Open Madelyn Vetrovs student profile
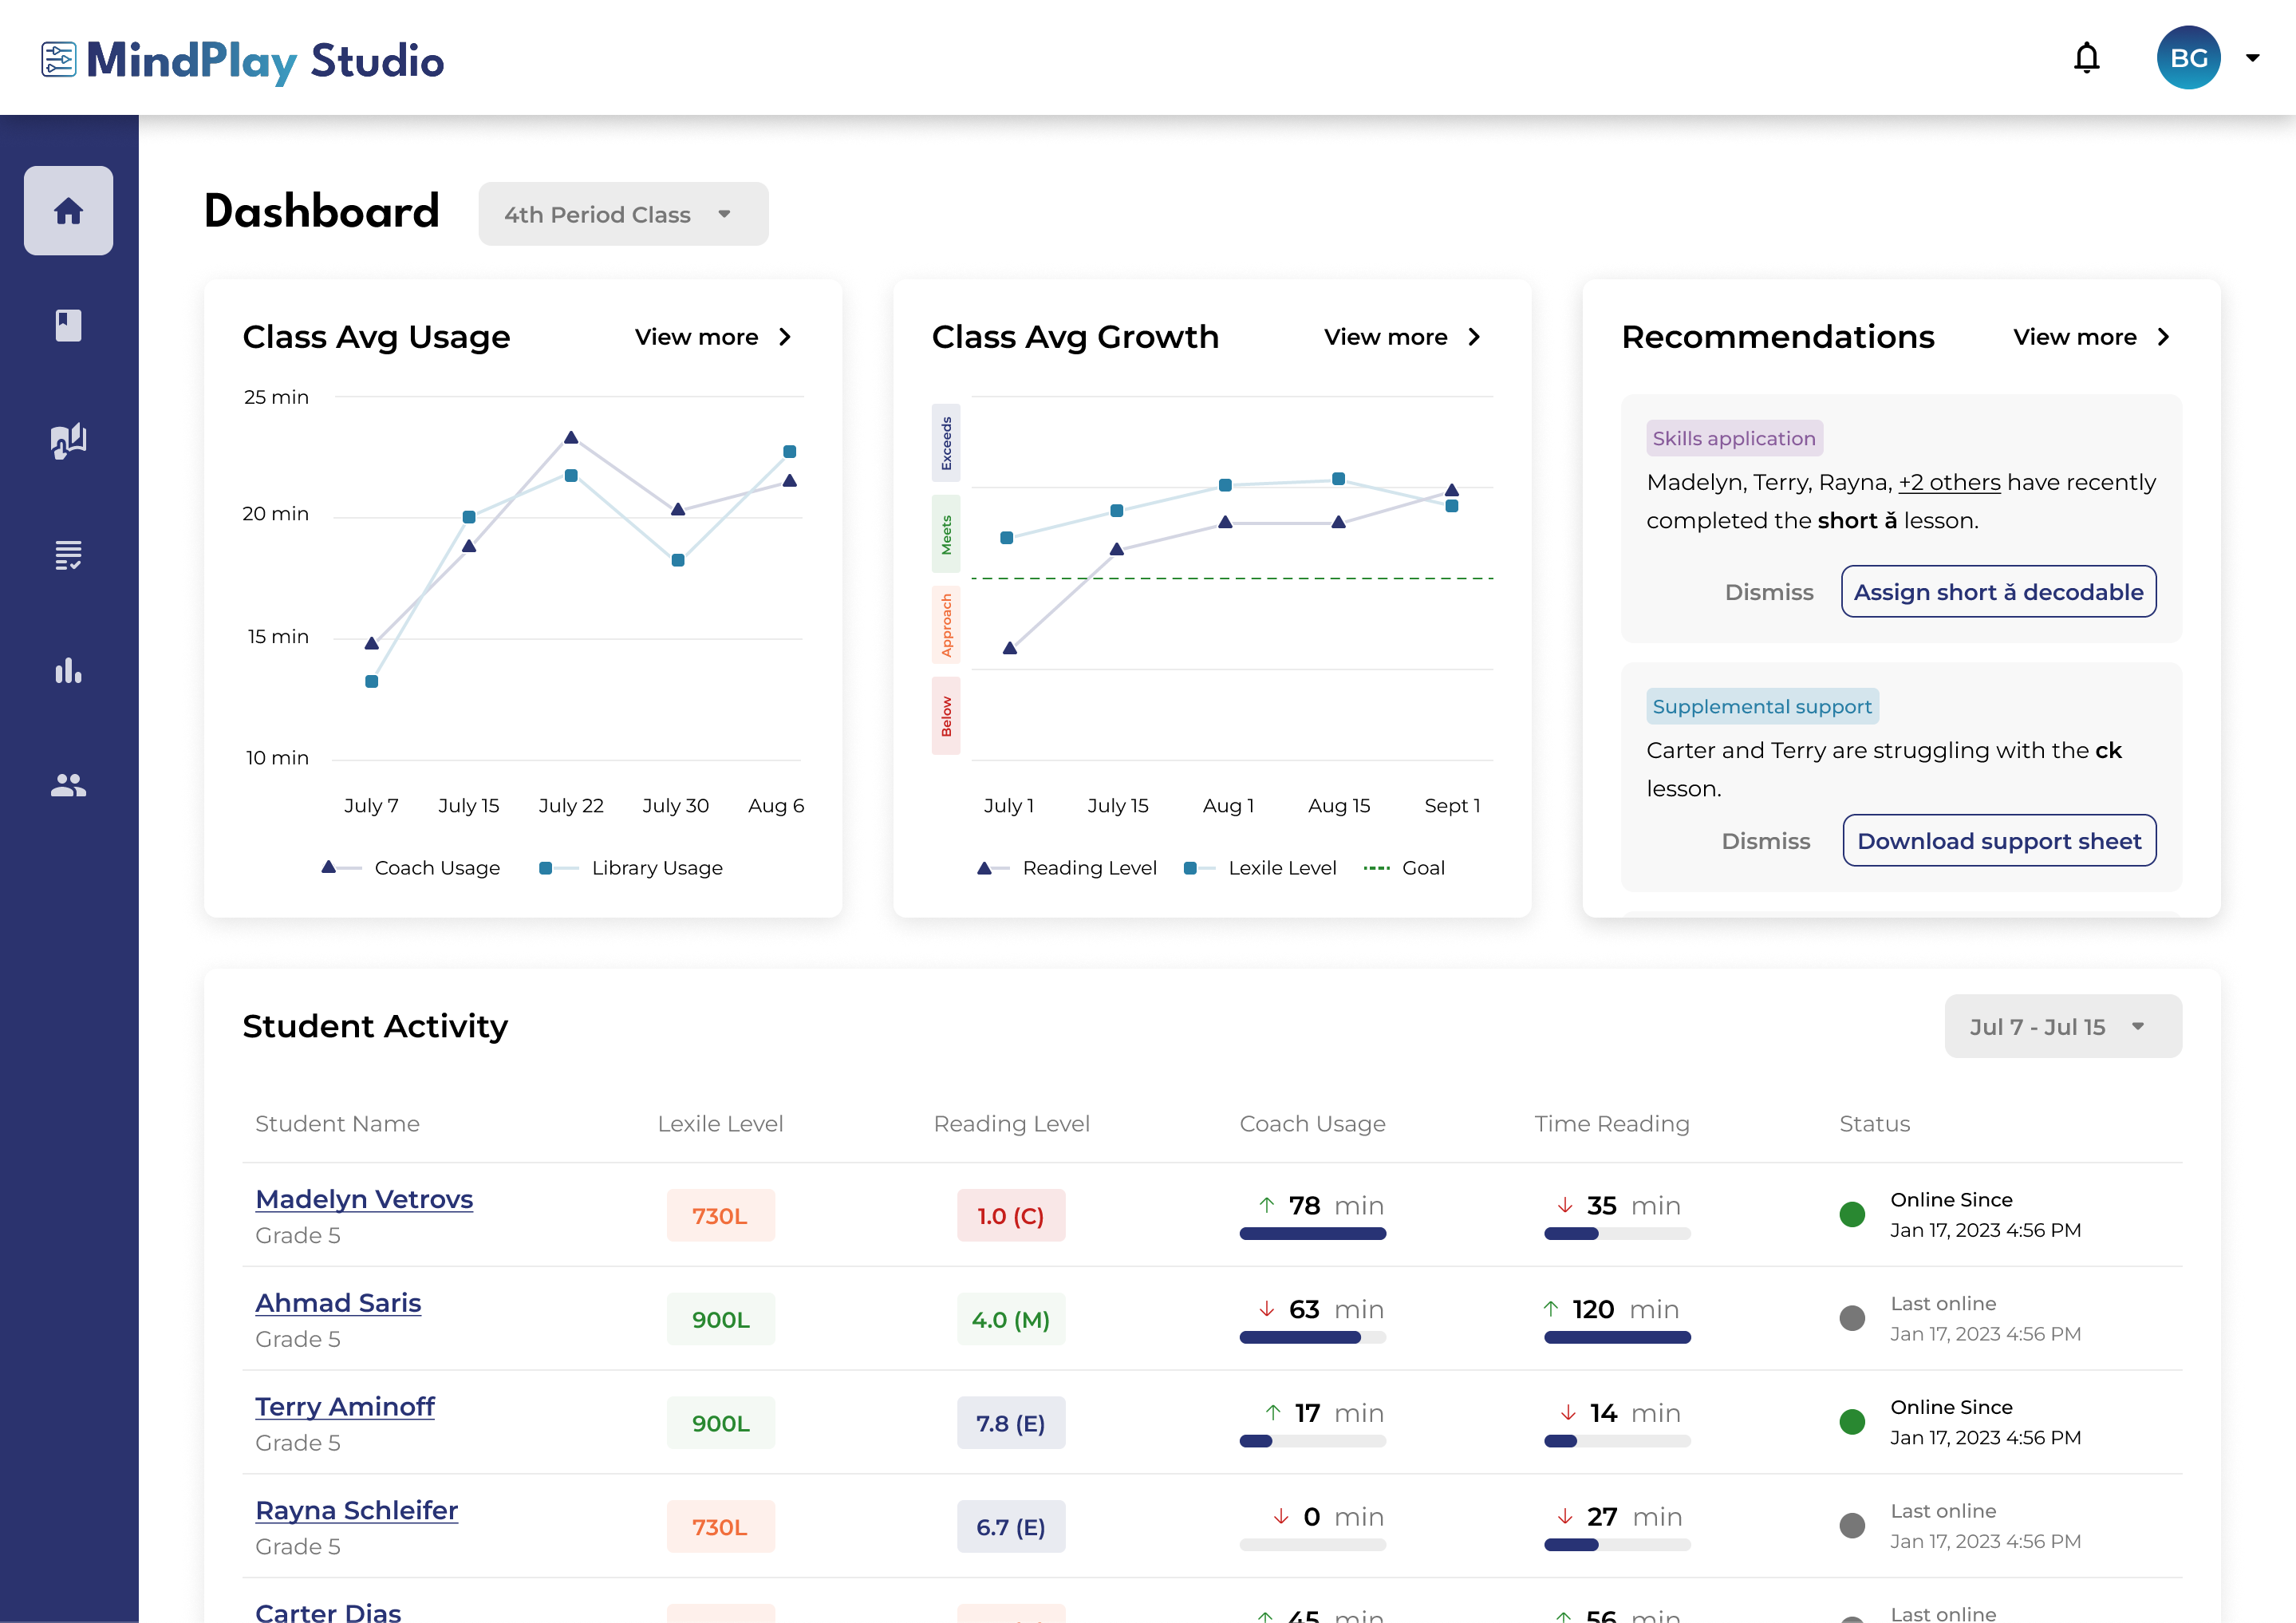This screenshot has width=2296, height=1623. (364, 1199)
